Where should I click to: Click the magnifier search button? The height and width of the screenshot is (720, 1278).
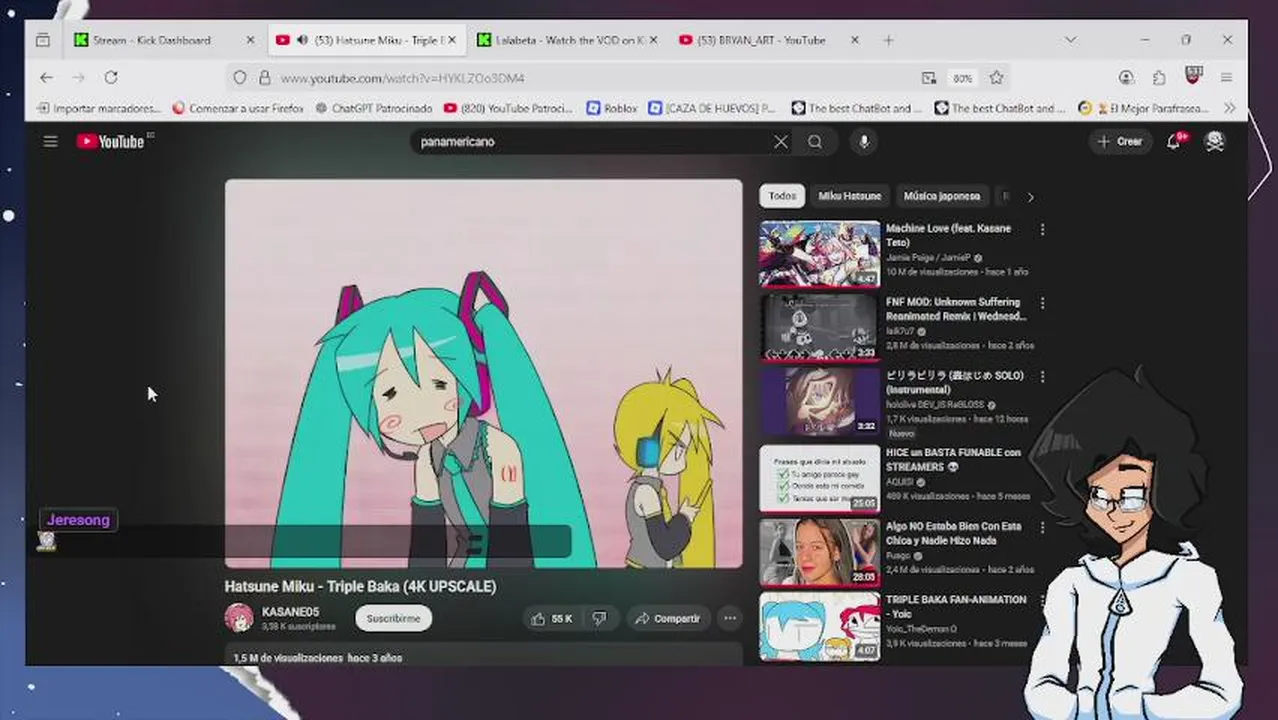pos(815,142)
